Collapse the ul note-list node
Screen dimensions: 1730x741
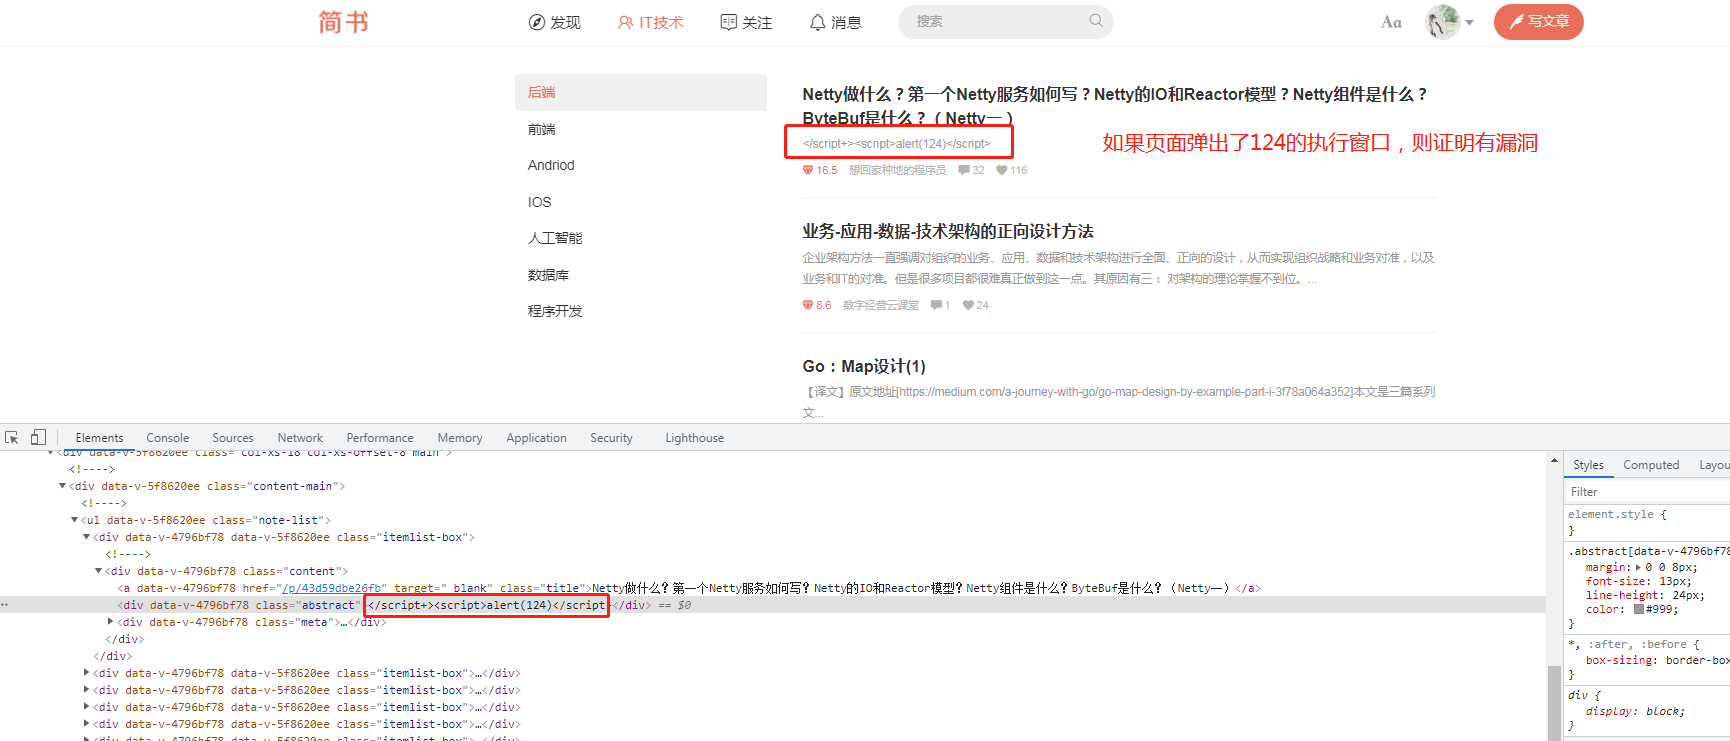tap(74, 520)
